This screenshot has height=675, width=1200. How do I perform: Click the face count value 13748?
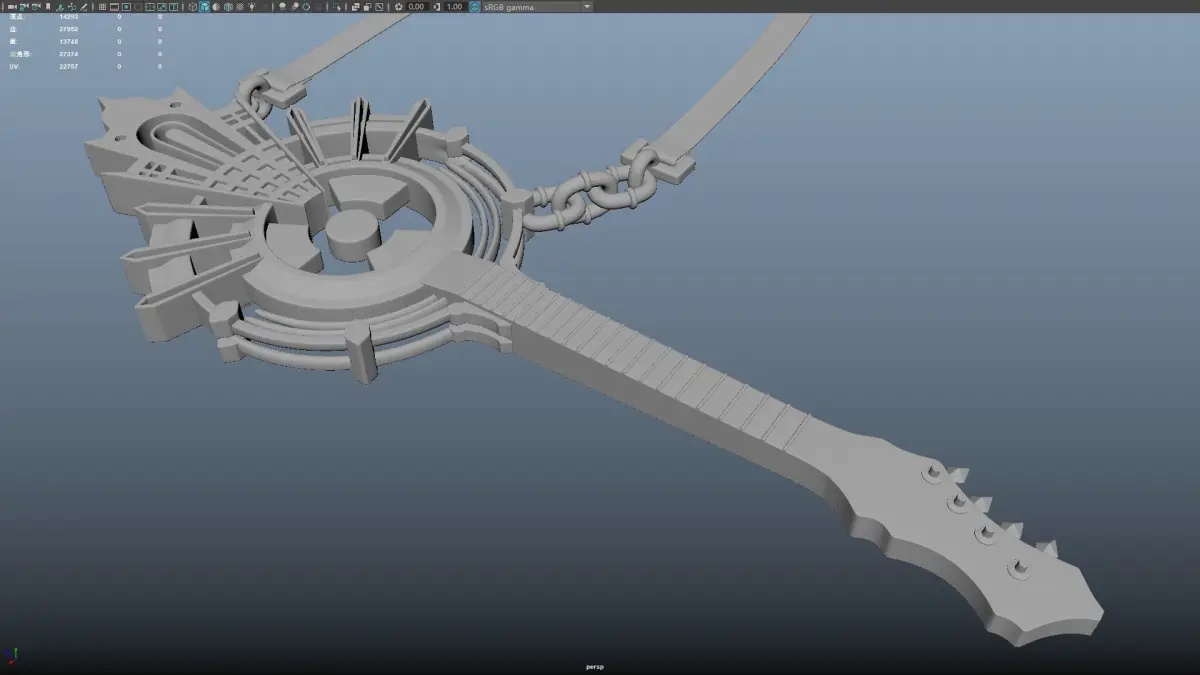tap(69, 41)
